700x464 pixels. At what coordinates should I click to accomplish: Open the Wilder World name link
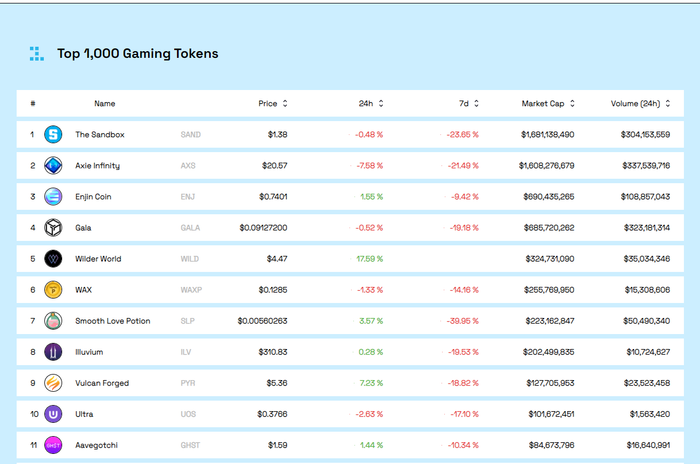pos(98,259)
